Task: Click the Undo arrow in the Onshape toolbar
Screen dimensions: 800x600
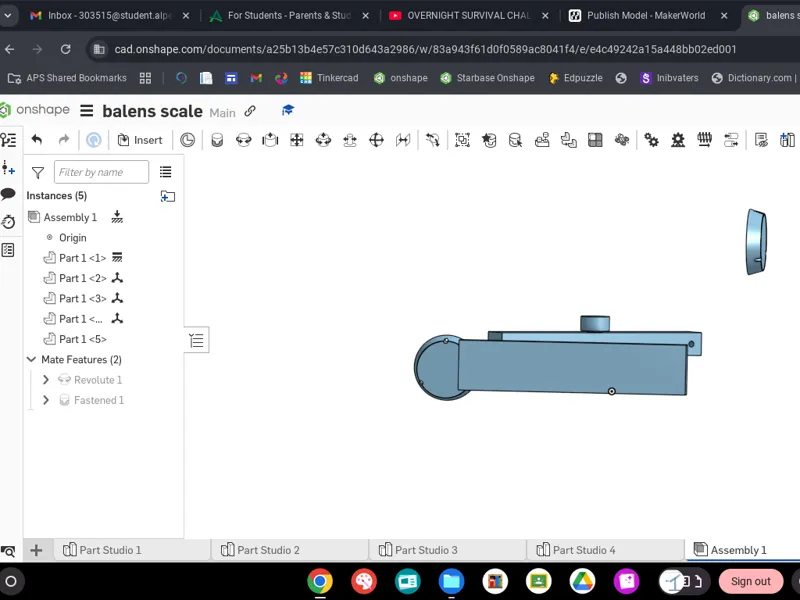Action: pos(37,140)
